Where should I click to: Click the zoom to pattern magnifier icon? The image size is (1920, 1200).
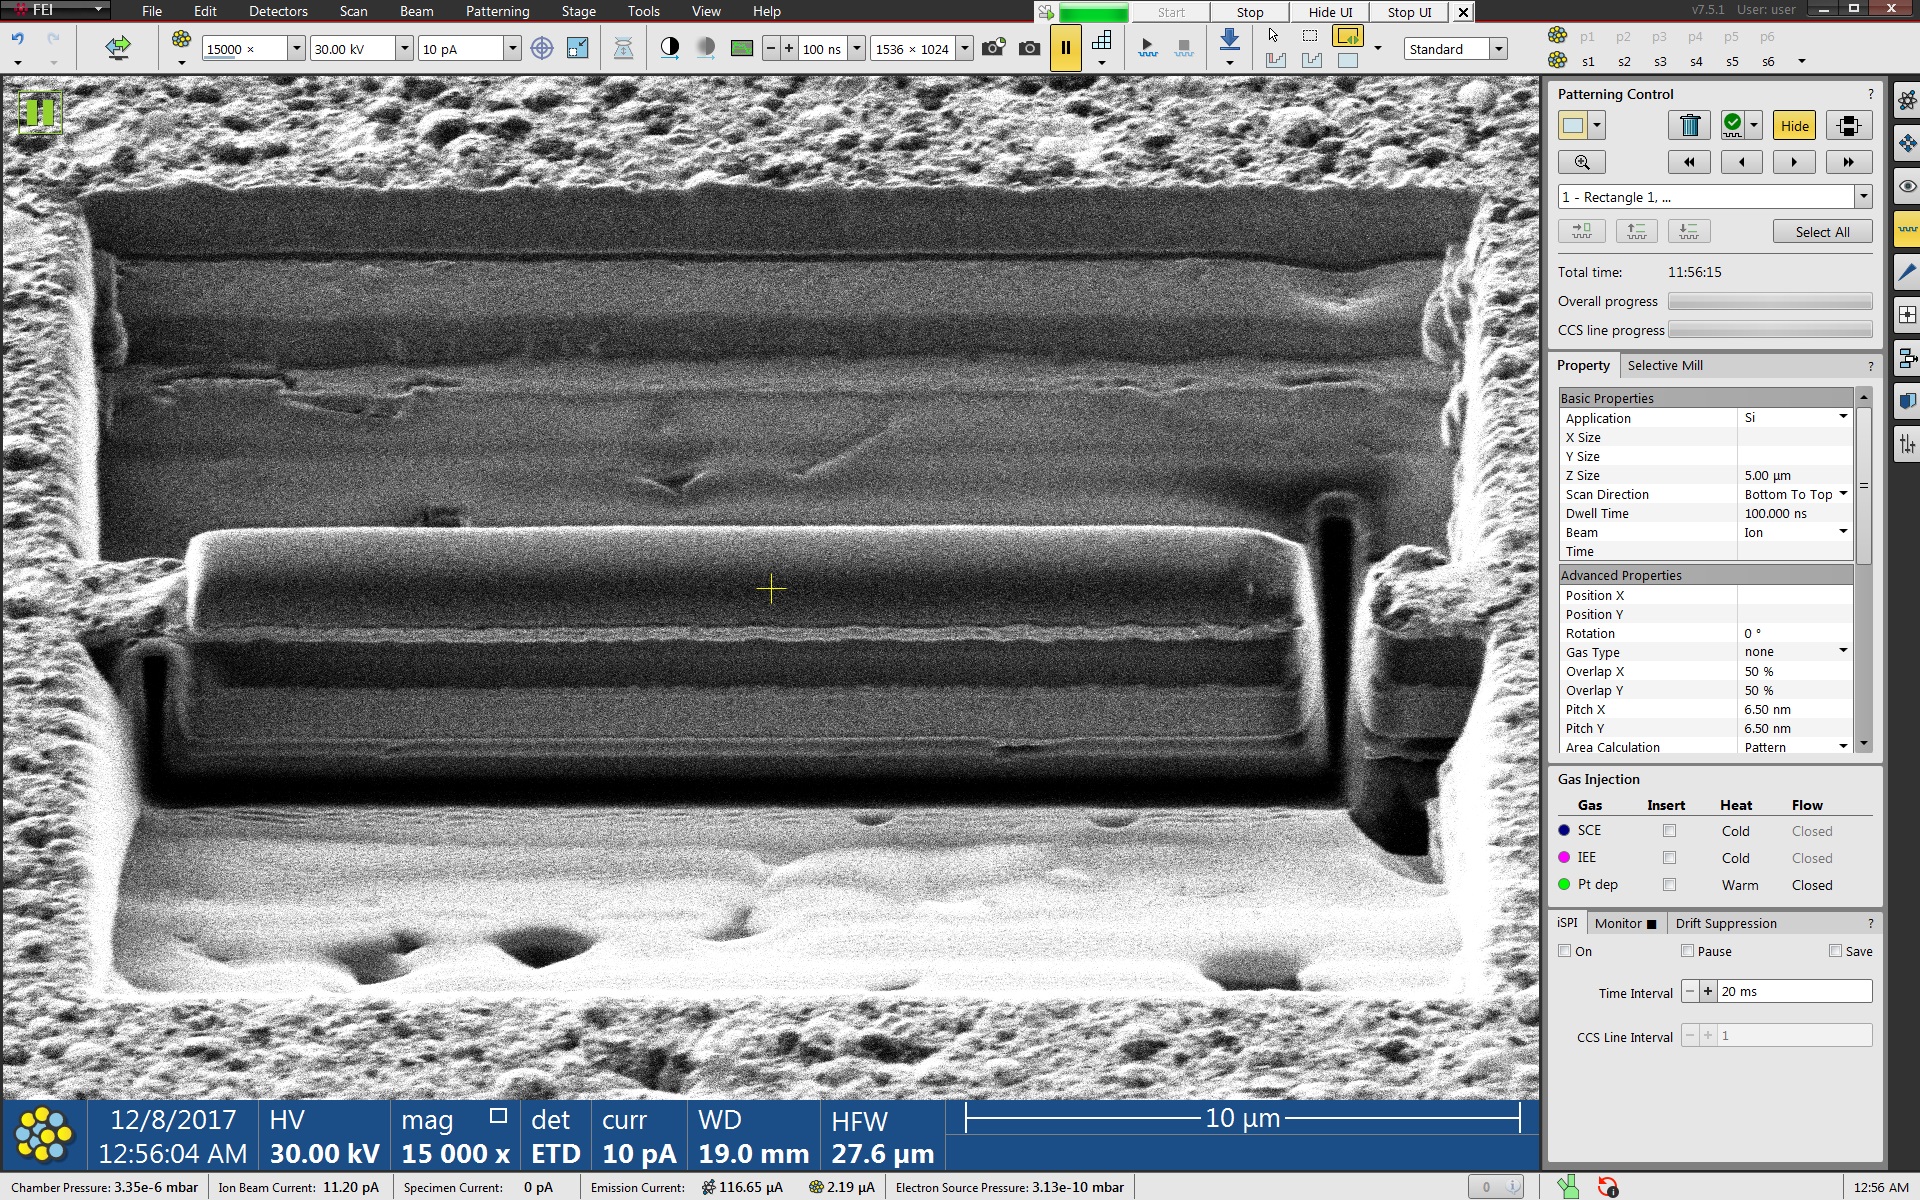(1581, 162)
